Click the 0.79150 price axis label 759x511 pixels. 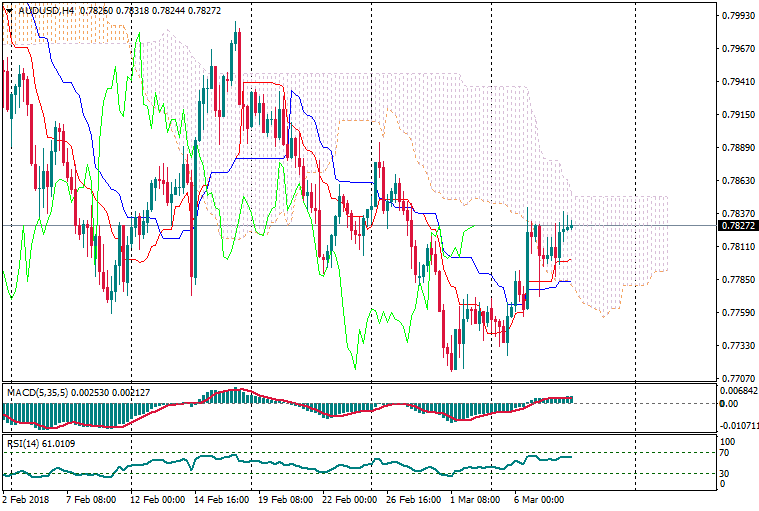[x=736, y=115]
